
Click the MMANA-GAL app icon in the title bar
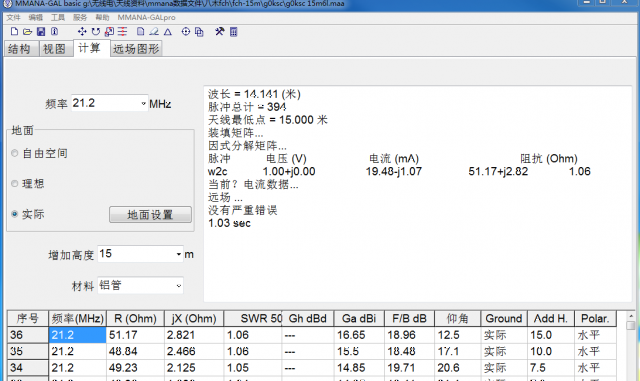pos(7,4)
